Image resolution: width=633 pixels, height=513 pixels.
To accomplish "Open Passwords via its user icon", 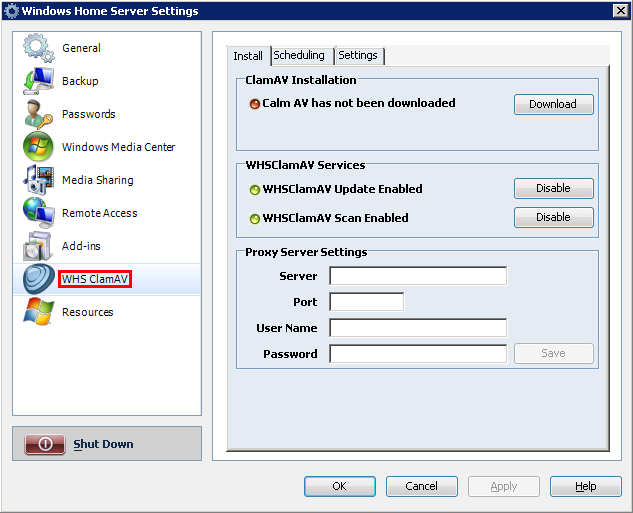I will tap(38, 114).
